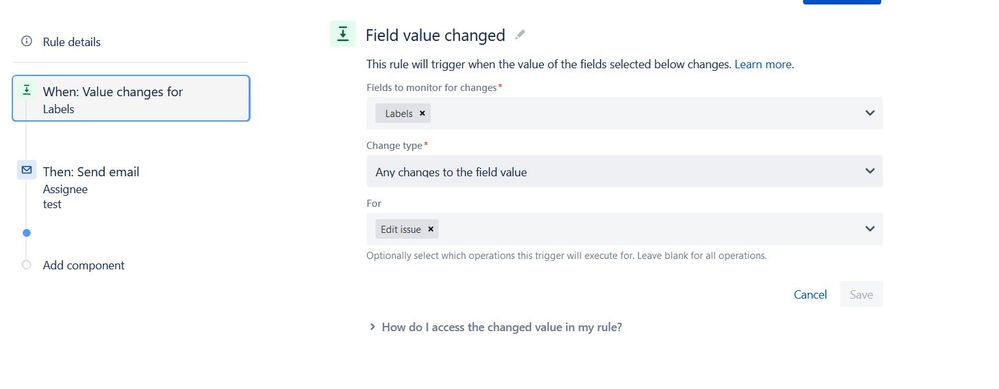
Task: Expand the For operations dropdown arrow
Action: (870, 229)
